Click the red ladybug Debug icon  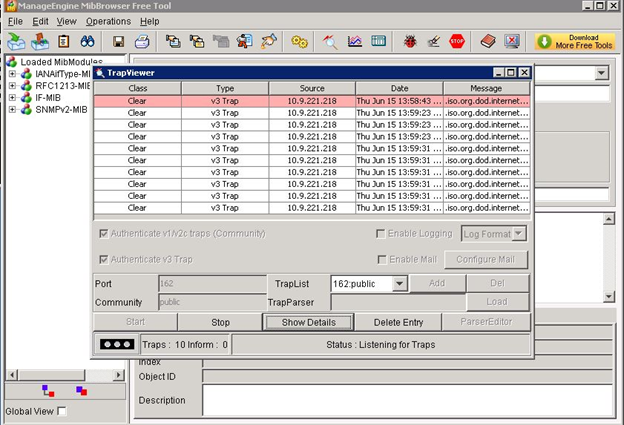[410, 41]
